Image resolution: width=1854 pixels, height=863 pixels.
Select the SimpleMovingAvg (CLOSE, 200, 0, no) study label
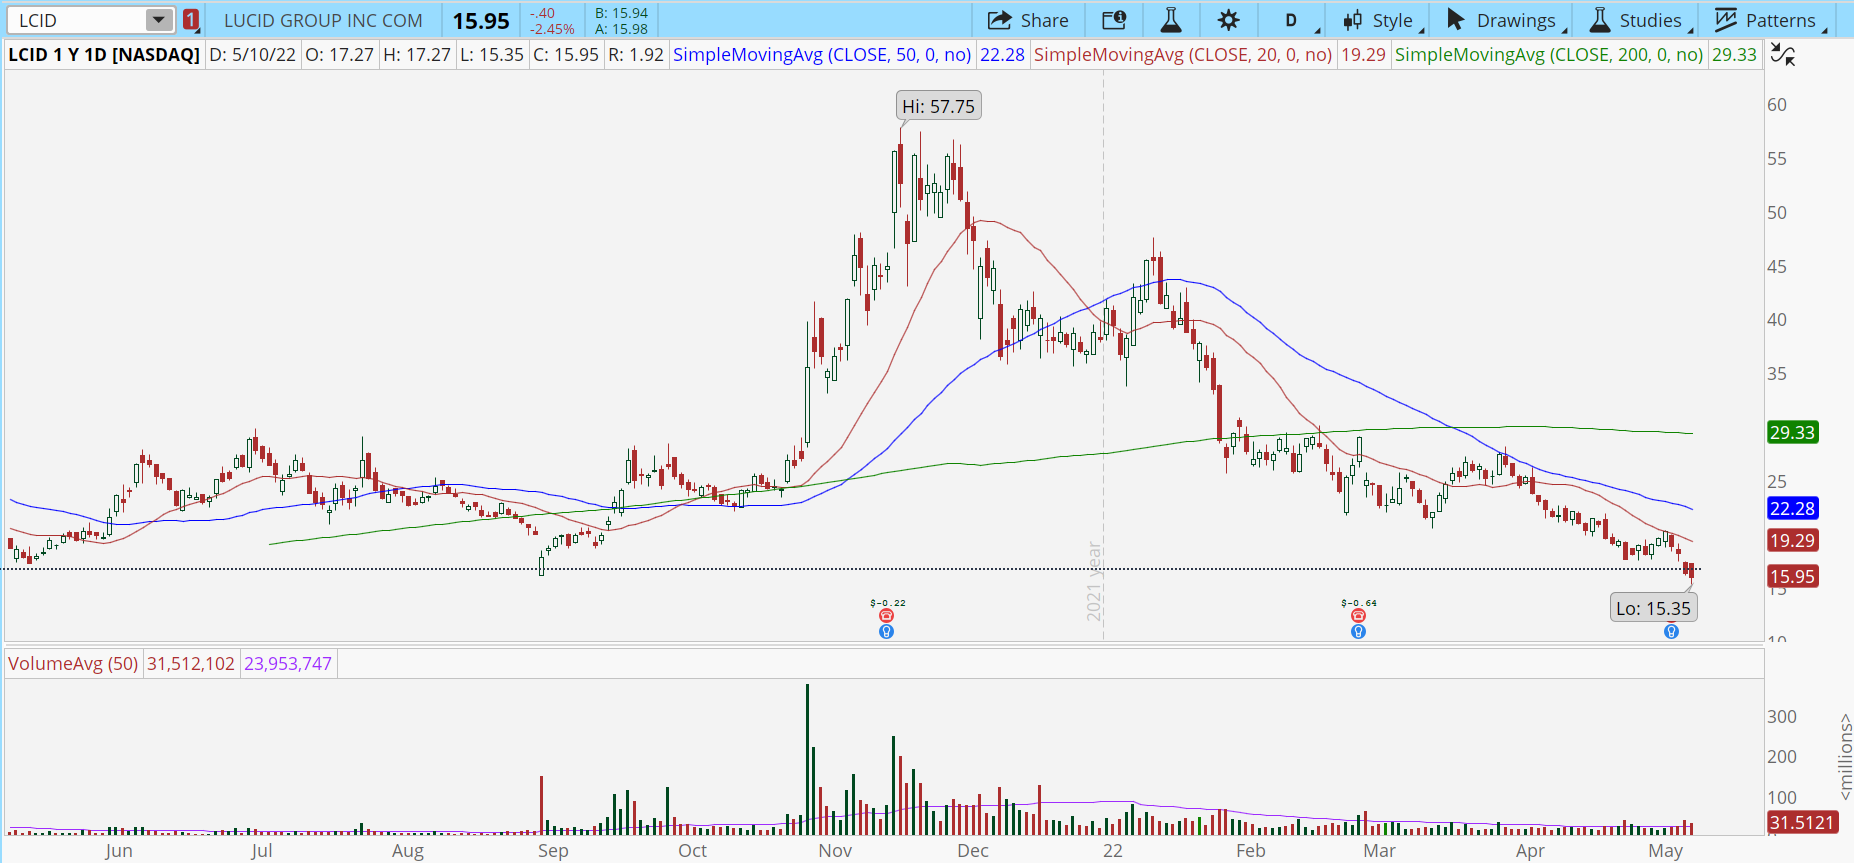1549,55
